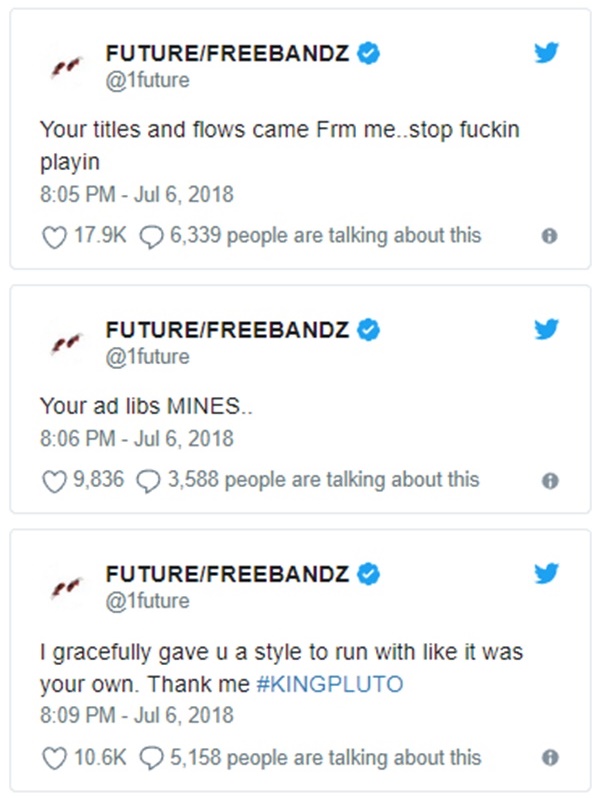The width and height of the screenshot is (600, 798).
Task: Click the Twitter bird icon on the first tweet
Action: 547,54
